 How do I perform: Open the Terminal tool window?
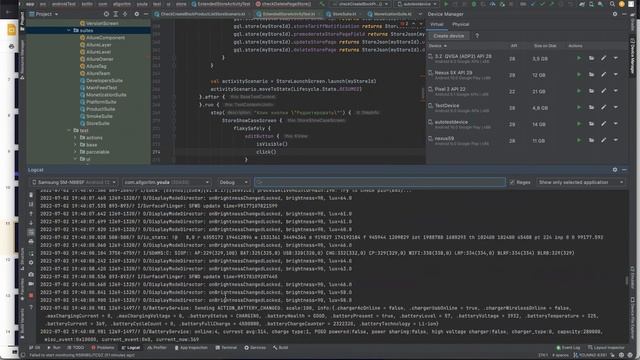click(x=226, y=348)
